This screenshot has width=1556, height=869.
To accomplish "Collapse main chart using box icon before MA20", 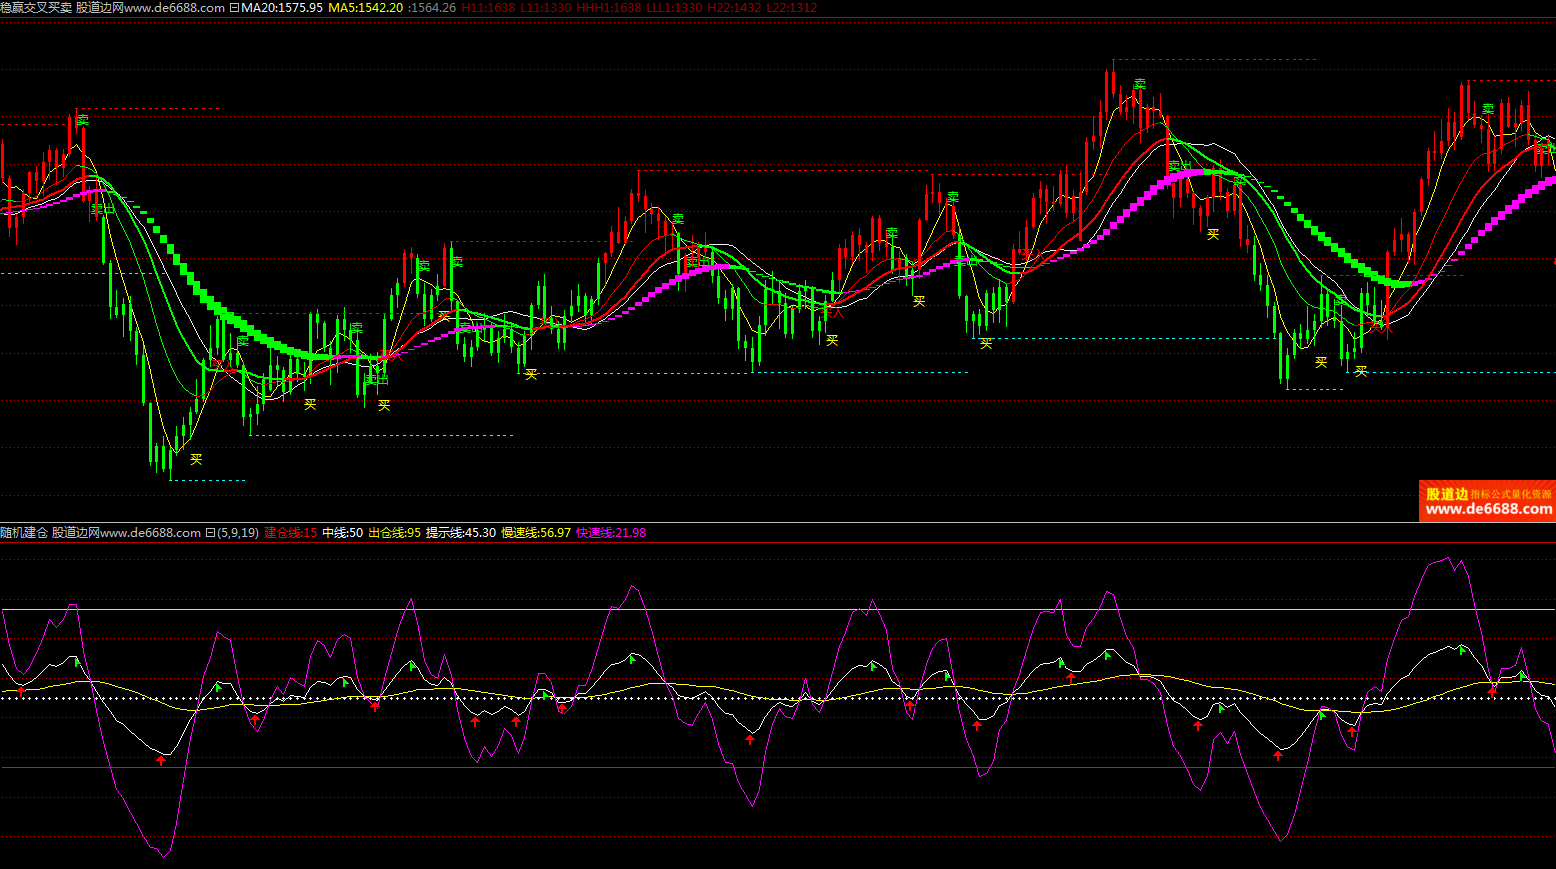I will (x=234, y=8).
